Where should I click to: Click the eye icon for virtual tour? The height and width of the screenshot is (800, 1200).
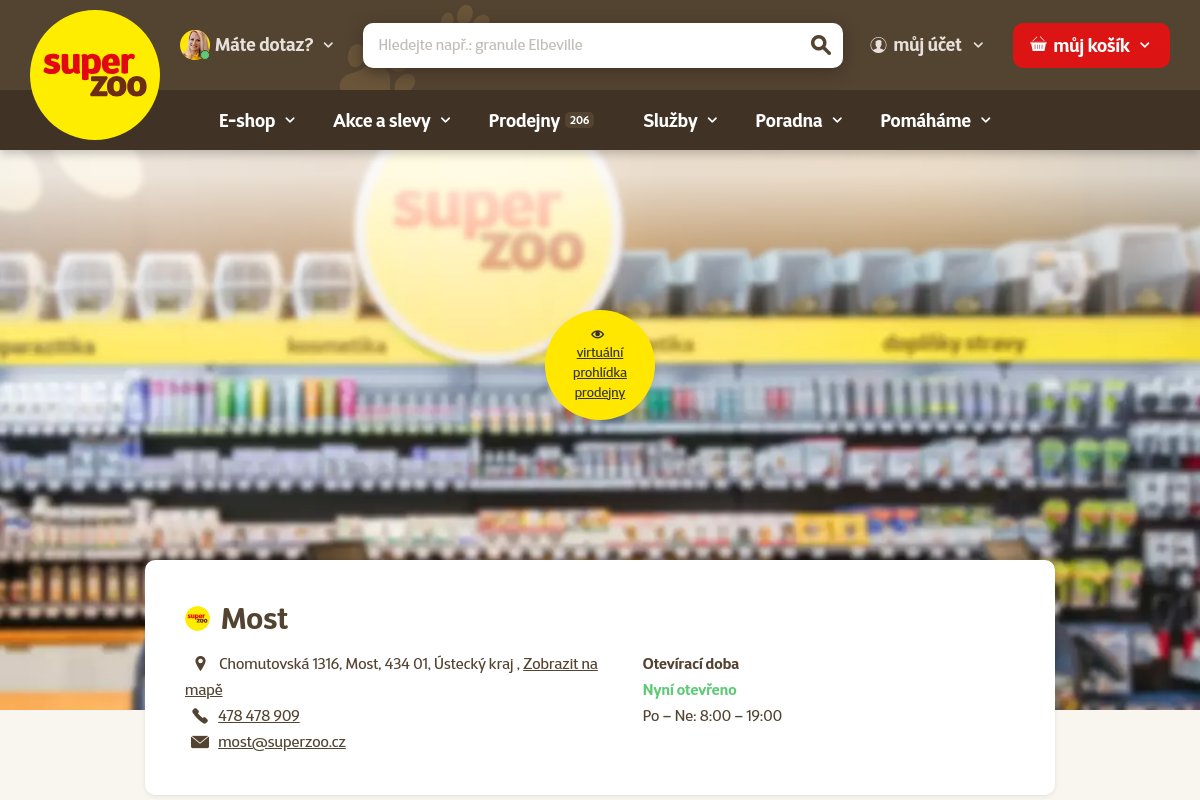point(598,334)
